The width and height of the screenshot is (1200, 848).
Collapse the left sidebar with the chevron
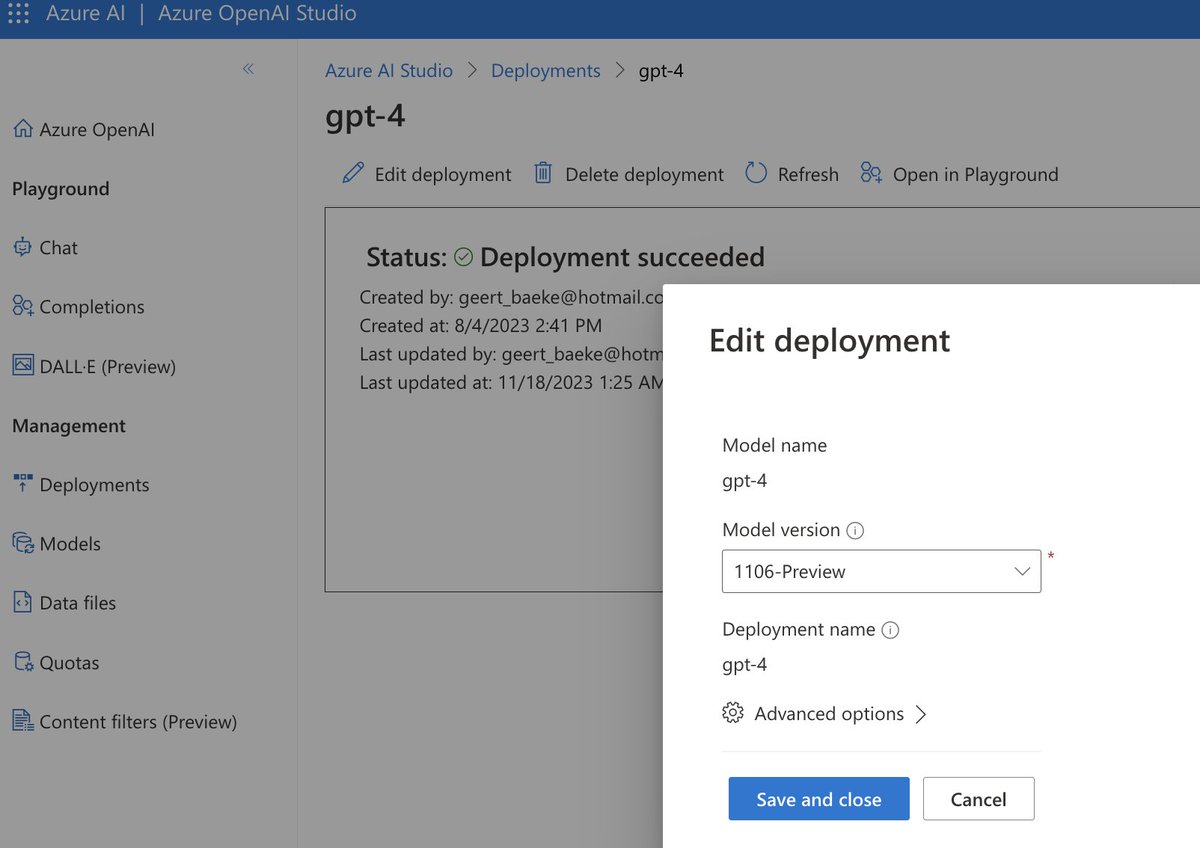(x=248, y=69)
